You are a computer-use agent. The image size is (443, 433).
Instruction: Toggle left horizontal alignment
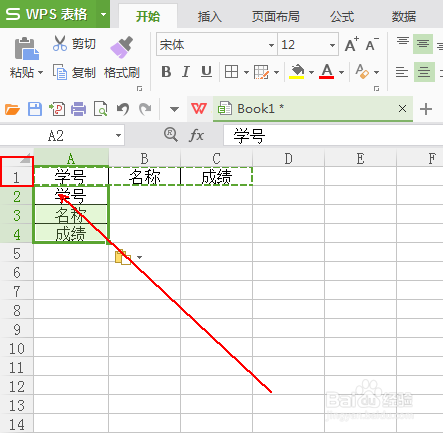point(402,72)
